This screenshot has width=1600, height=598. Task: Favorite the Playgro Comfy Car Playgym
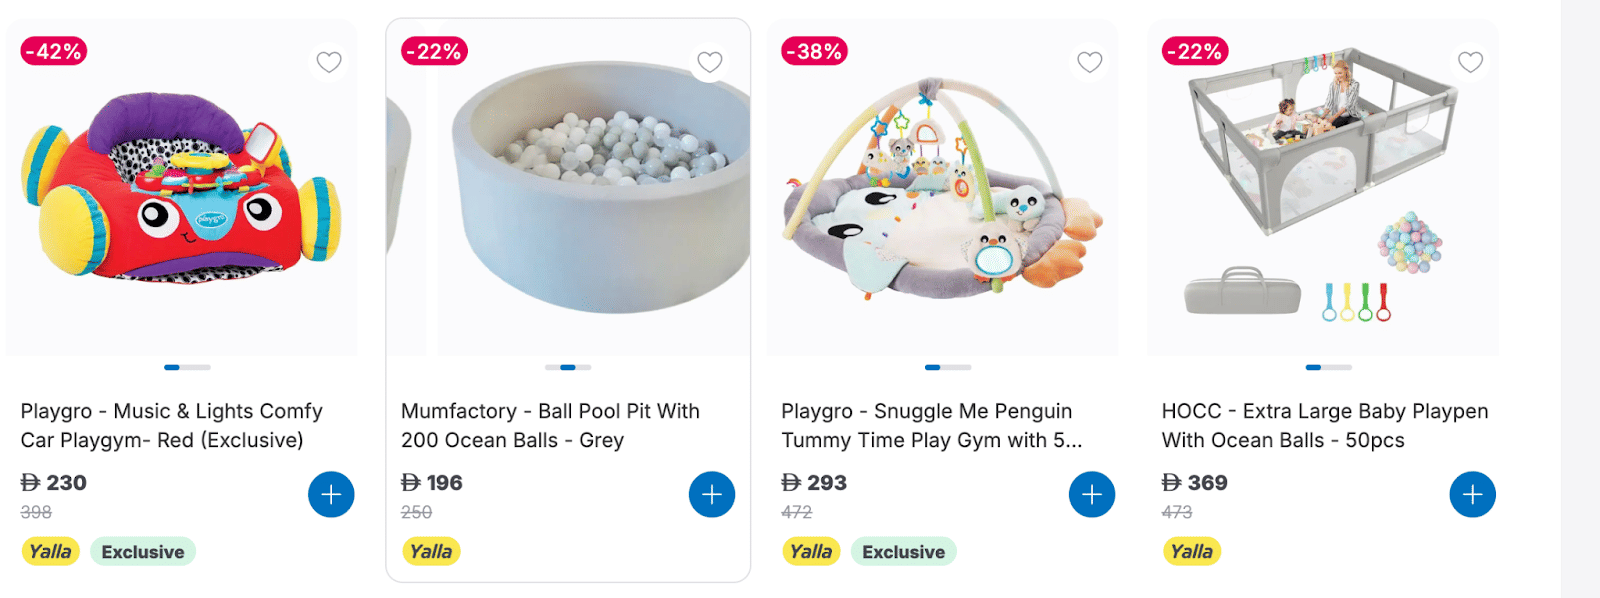point(329,62)
